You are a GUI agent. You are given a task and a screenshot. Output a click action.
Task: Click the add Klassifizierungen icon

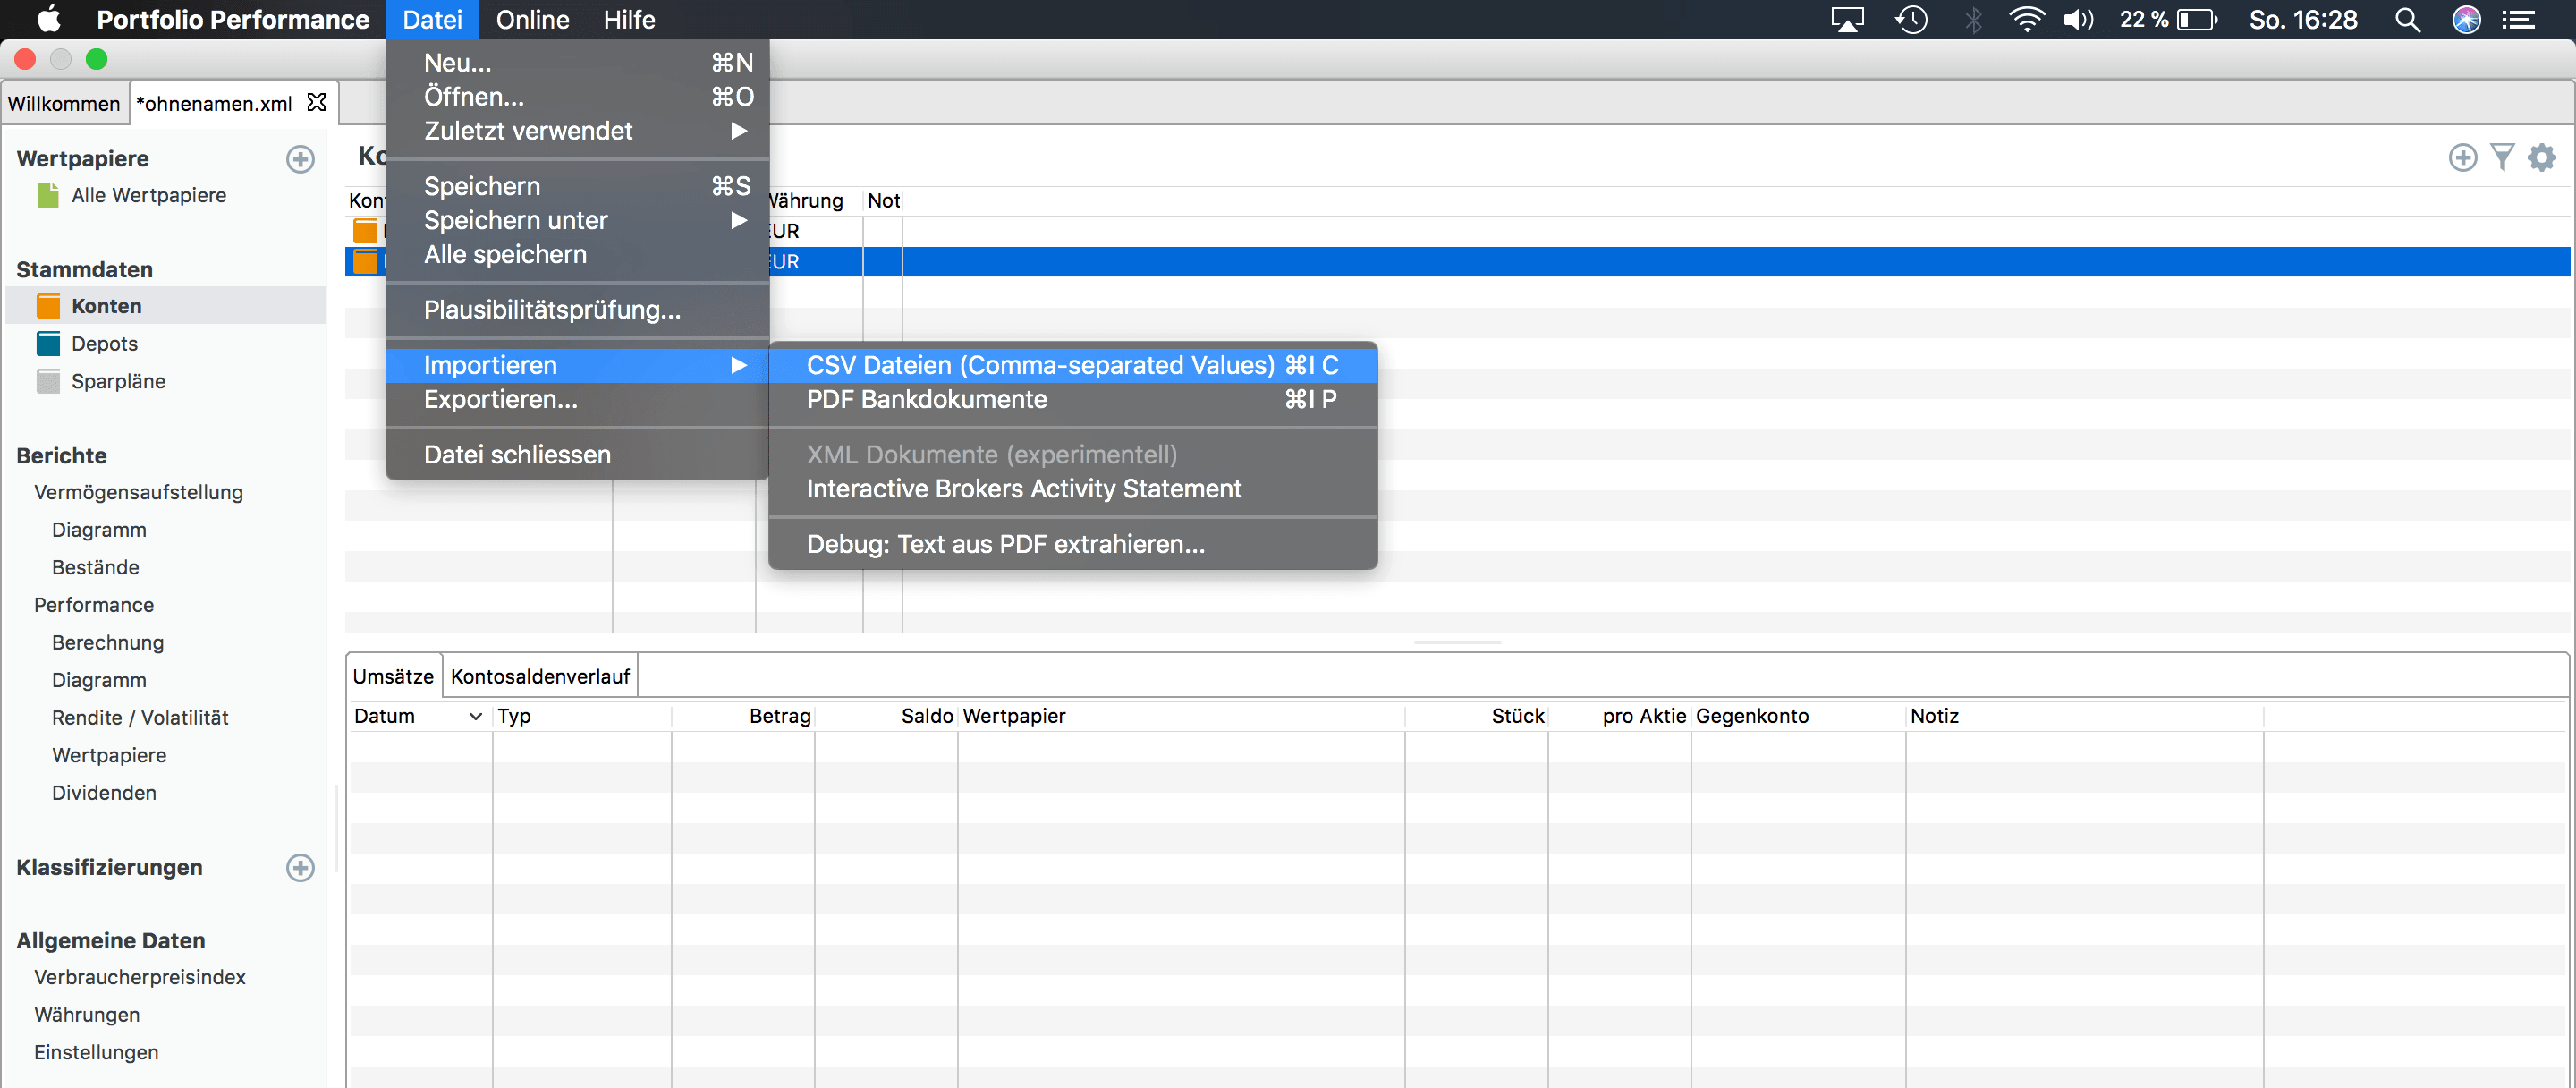(x=302, y=868)
